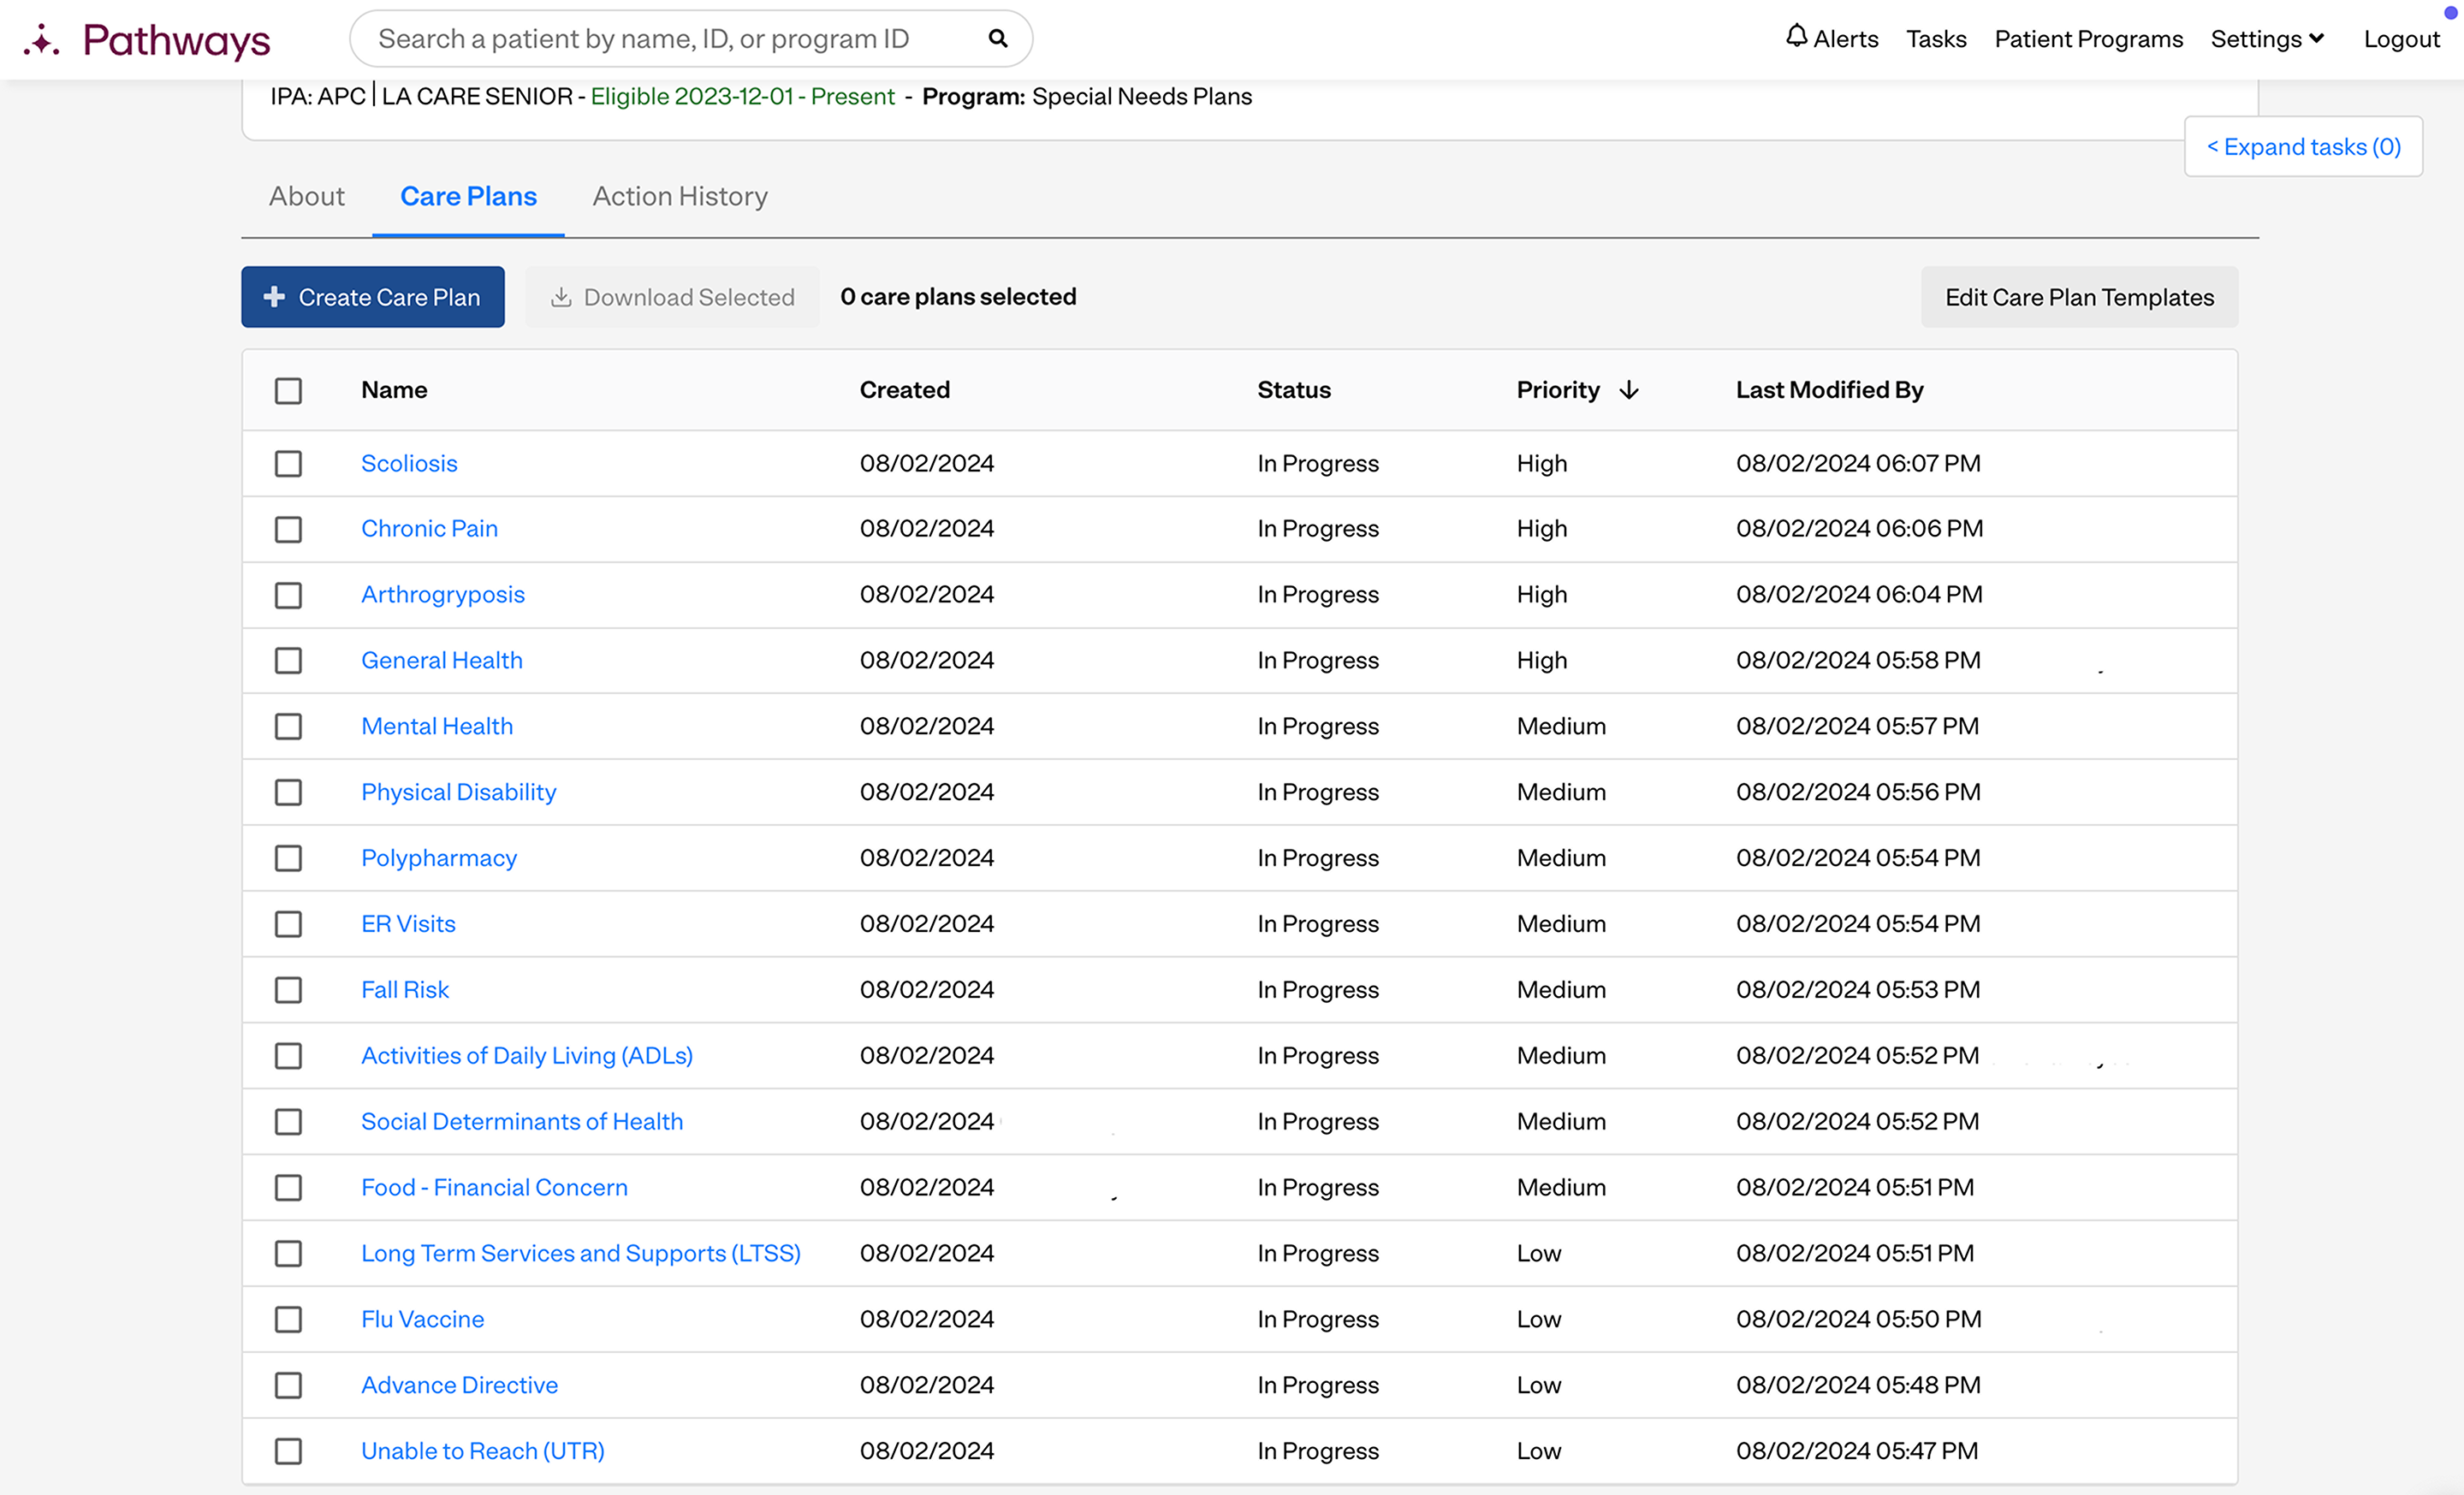Open the Unable to Reach (UTR) plan
The image size is (2464, 1495).
[x=483, y=1451]
